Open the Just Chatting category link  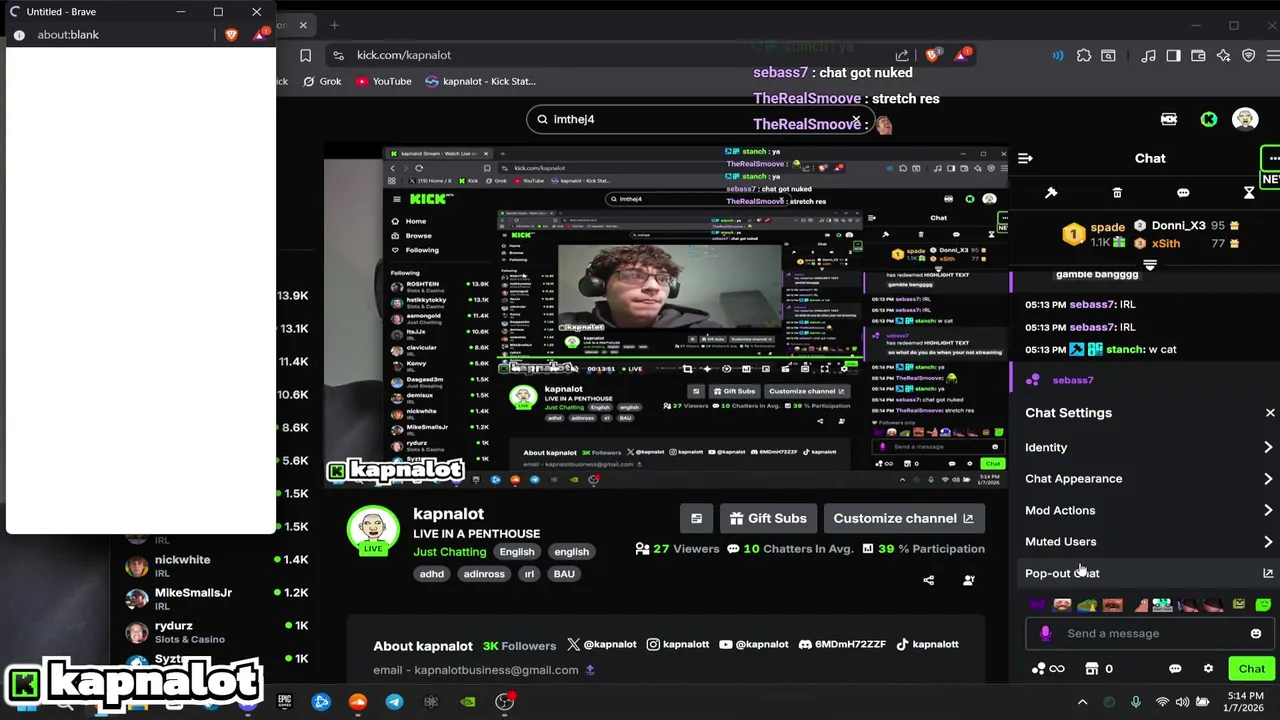point(450,551)
